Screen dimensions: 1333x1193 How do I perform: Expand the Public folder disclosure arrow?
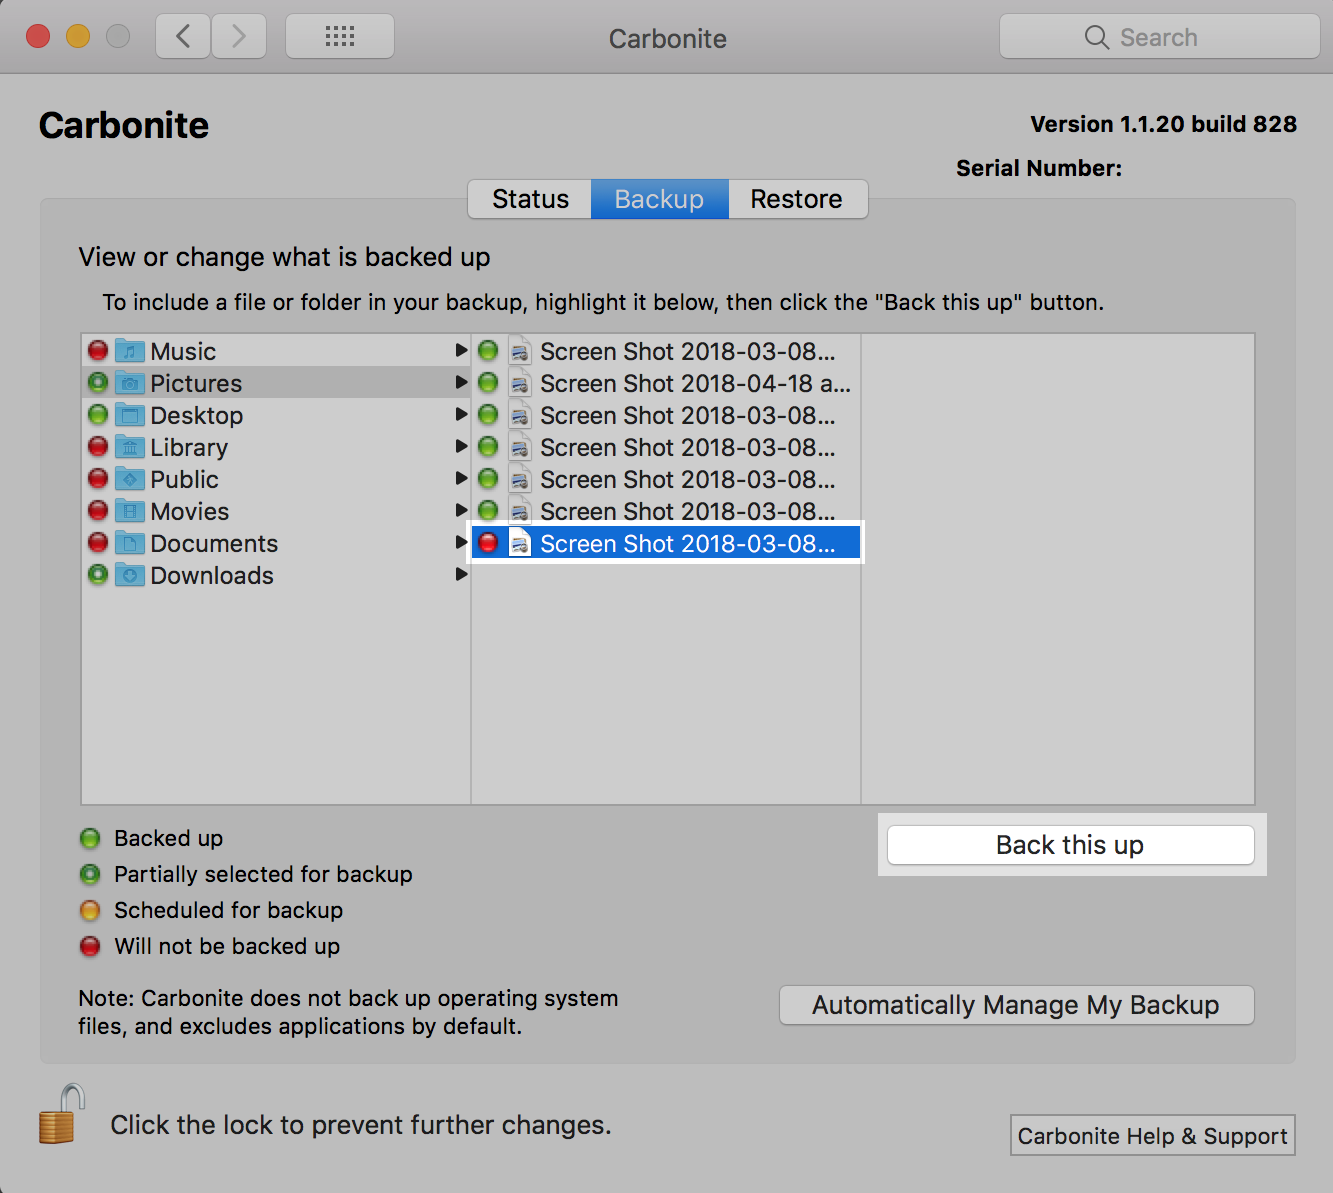[461, 479]
